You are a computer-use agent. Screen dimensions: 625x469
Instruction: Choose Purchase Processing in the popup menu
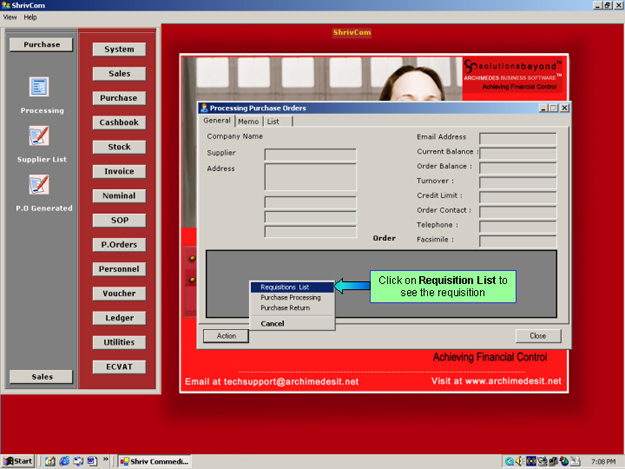coord(290,298)
